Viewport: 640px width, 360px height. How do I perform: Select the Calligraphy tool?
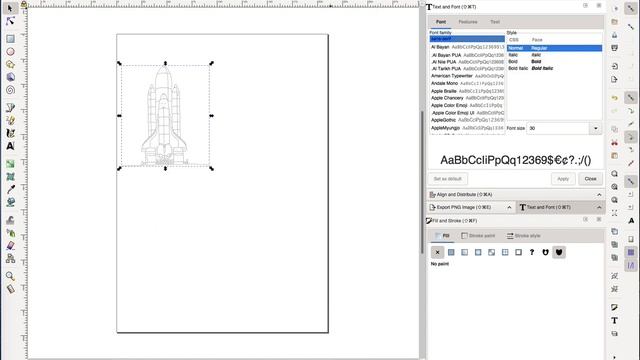tap(10, 133)
